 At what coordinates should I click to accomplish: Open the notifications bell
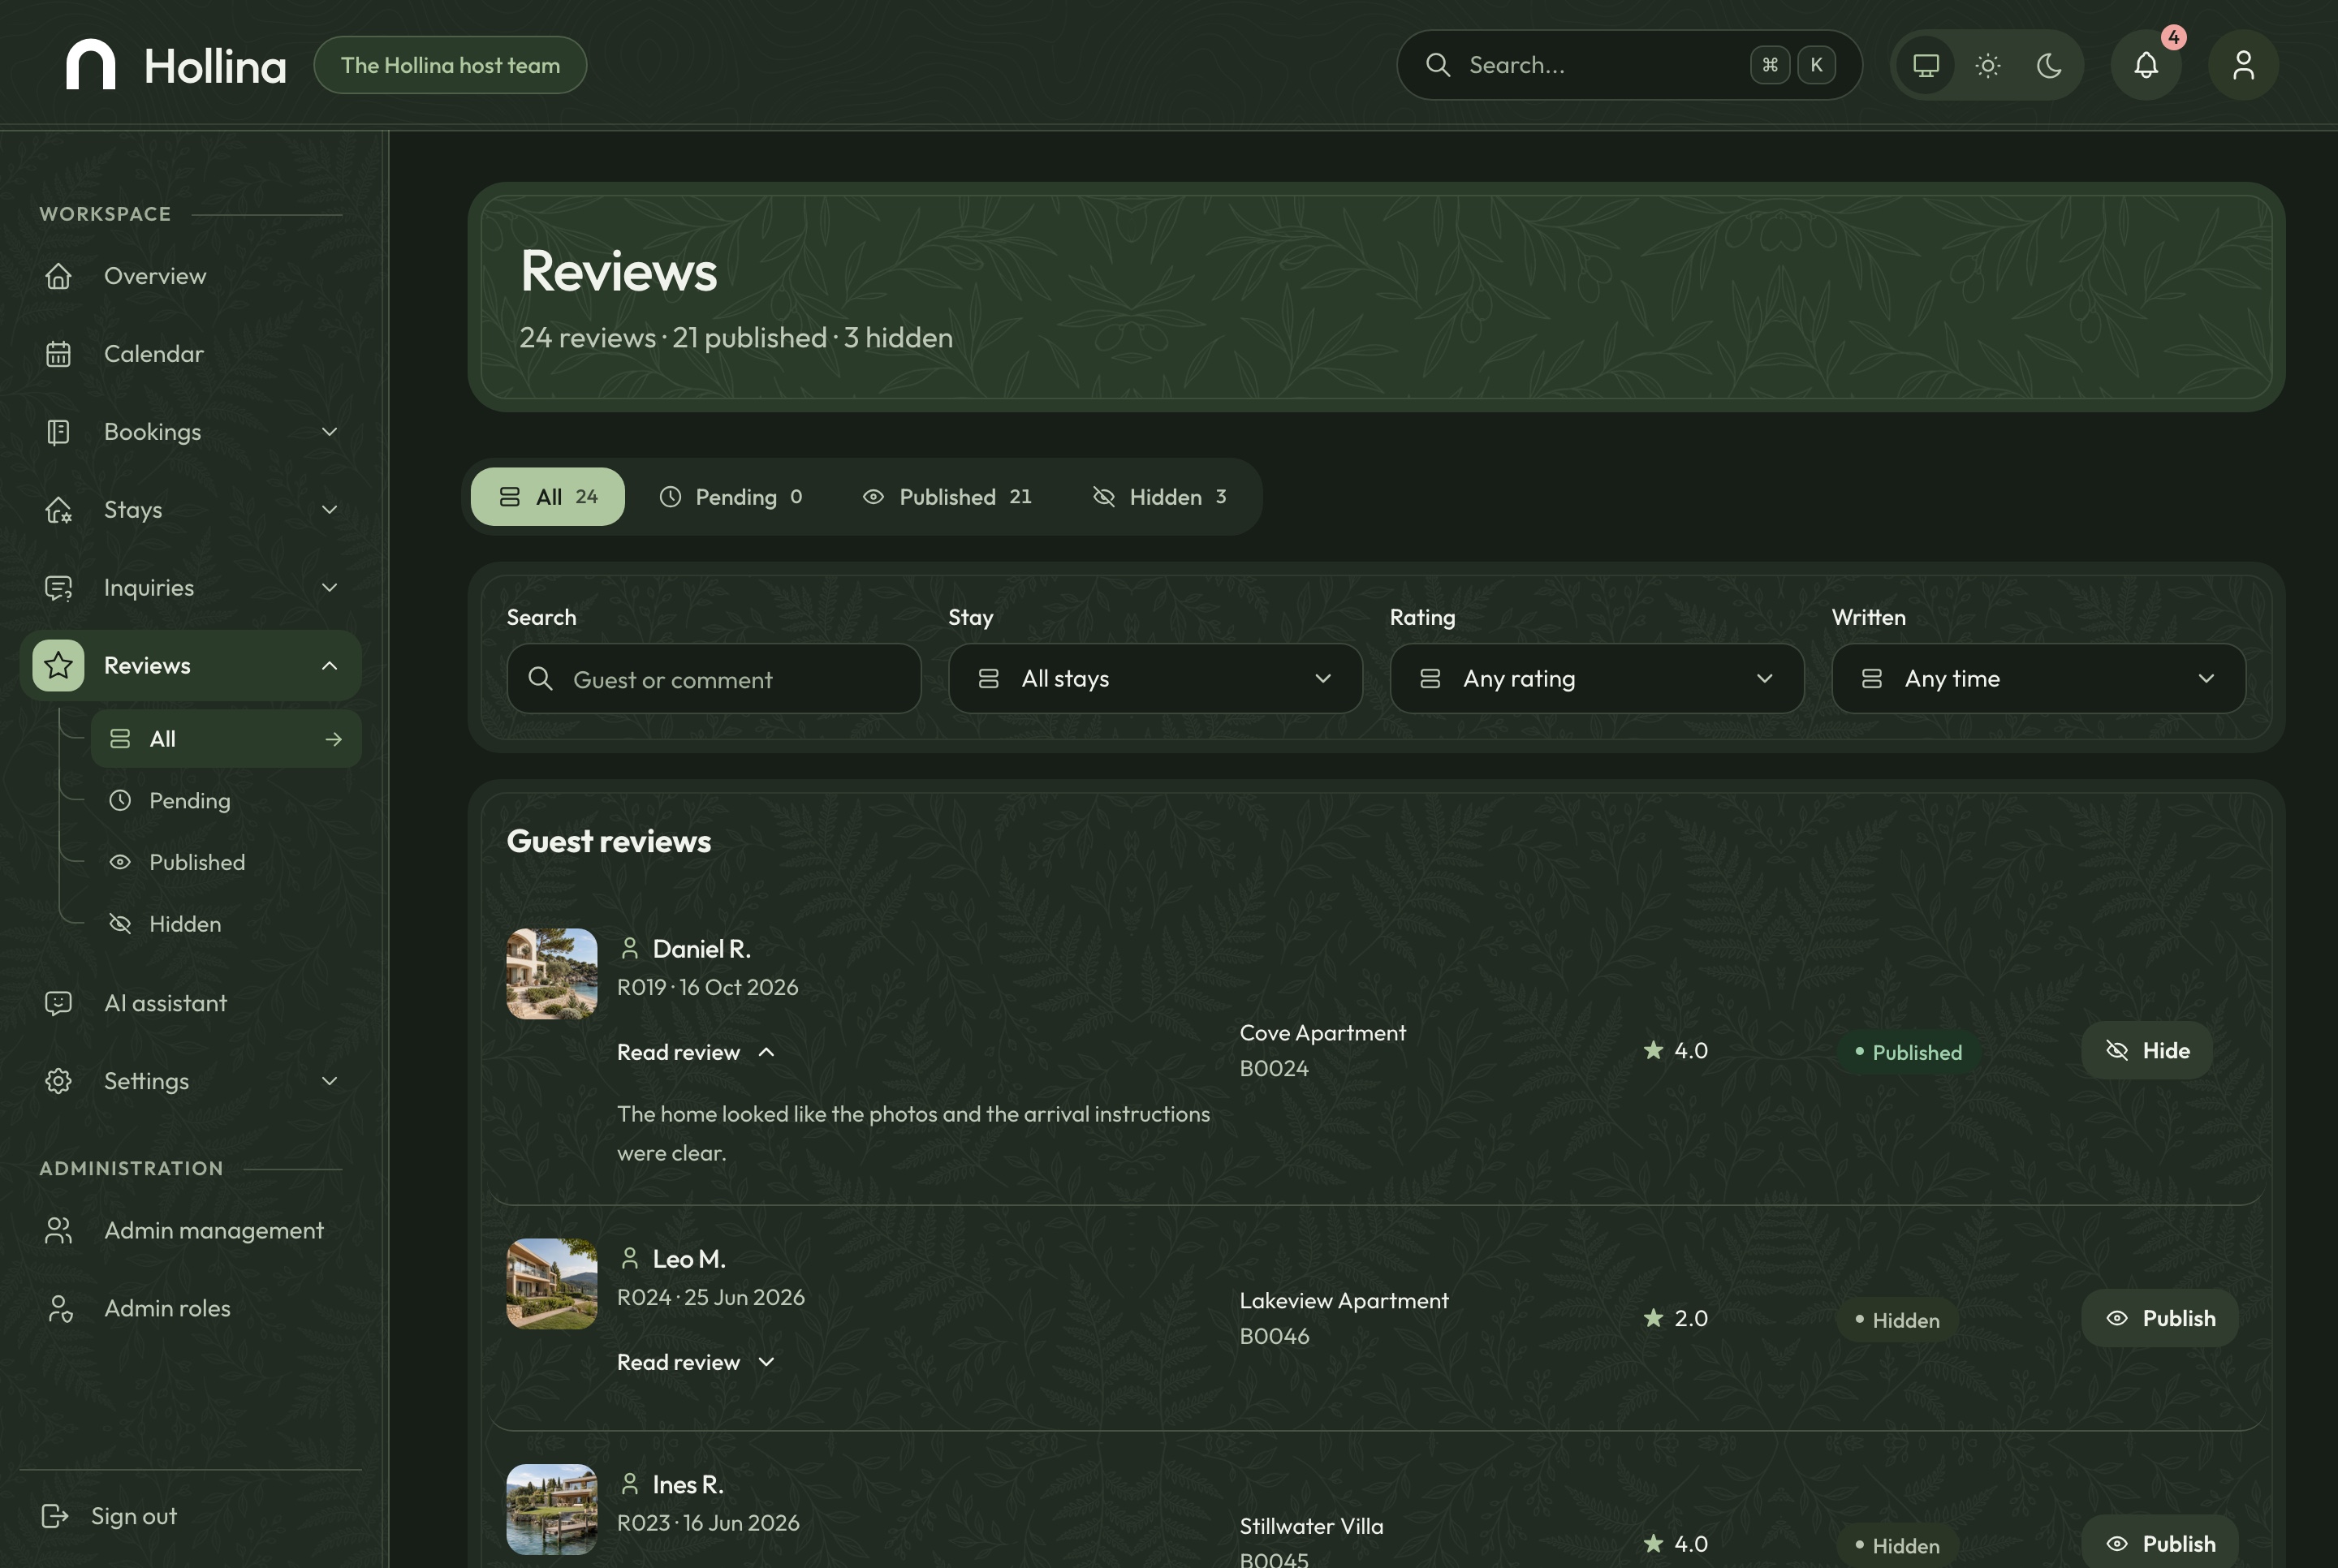2146,65
